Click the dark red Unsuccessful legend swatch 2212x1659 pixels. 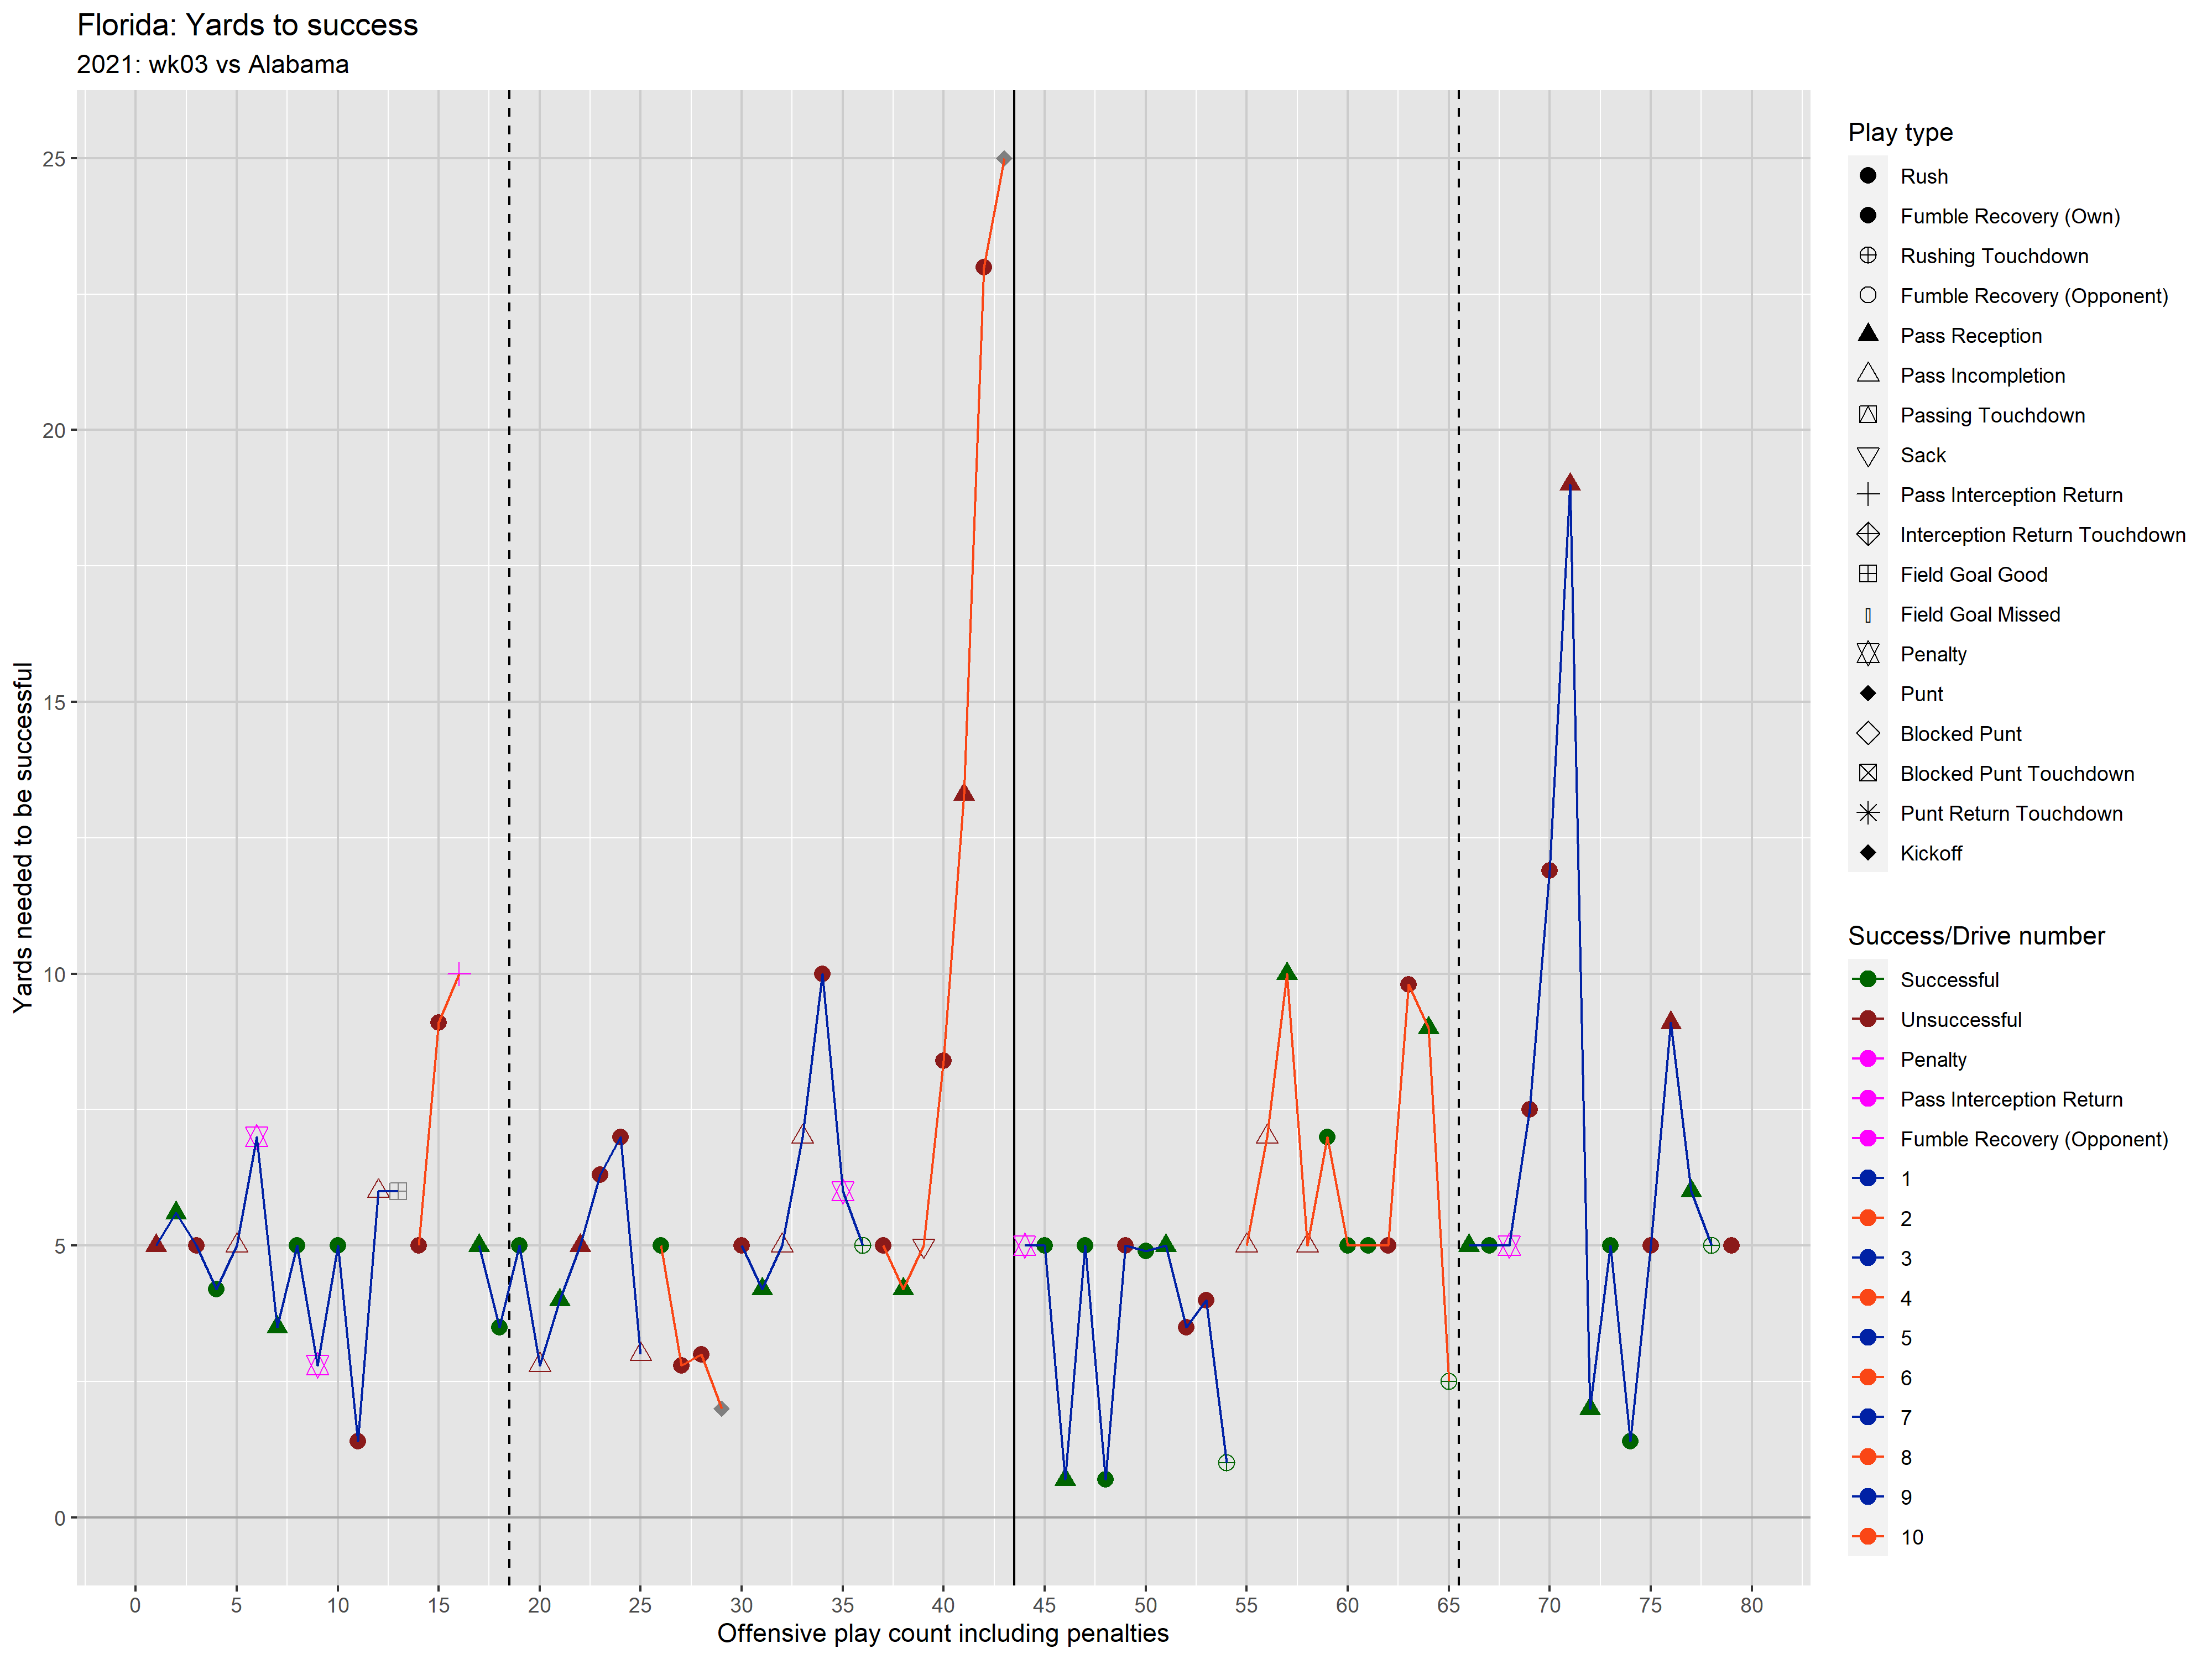click(x=1867, y=1019)
